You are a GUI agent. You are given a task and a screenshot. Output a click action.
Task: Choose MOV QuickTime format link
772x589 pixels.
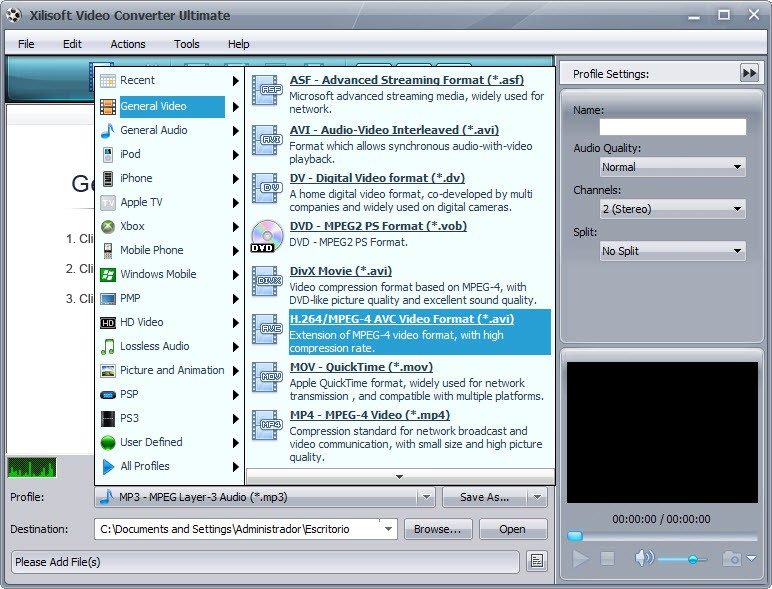361,367
